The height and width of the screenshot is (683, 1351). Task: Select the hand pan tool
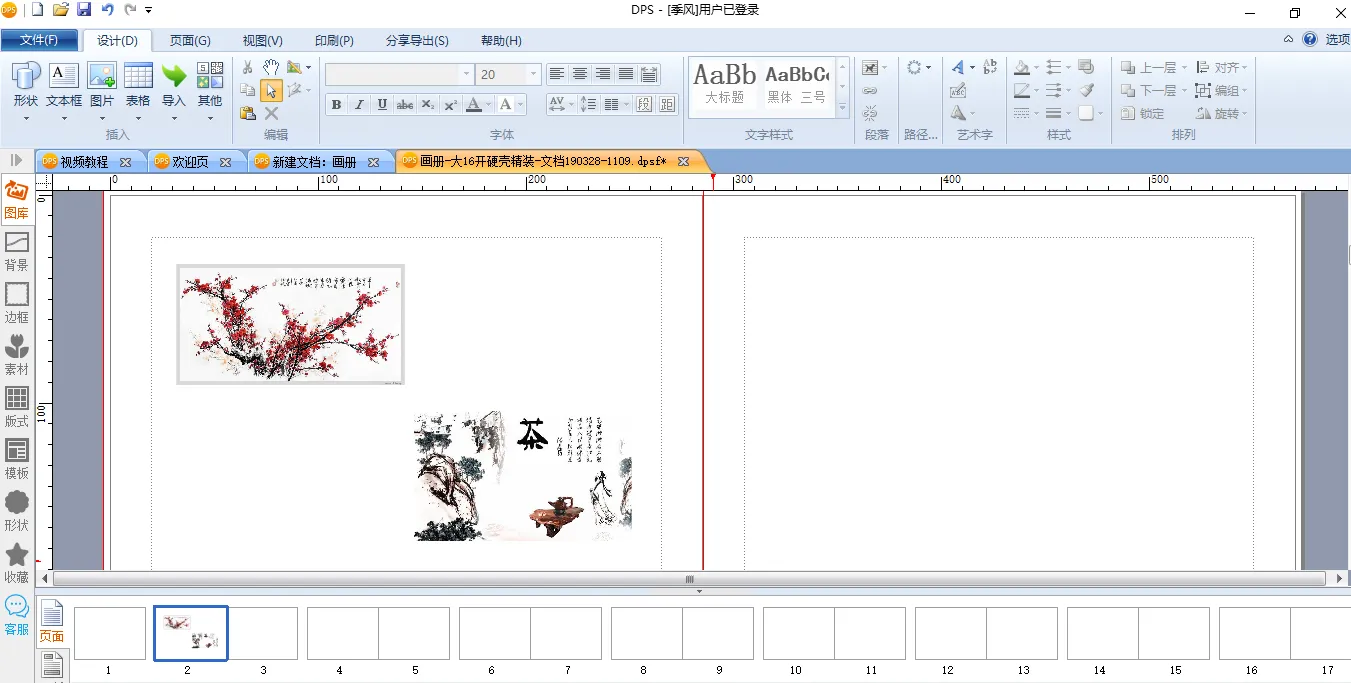270,67
